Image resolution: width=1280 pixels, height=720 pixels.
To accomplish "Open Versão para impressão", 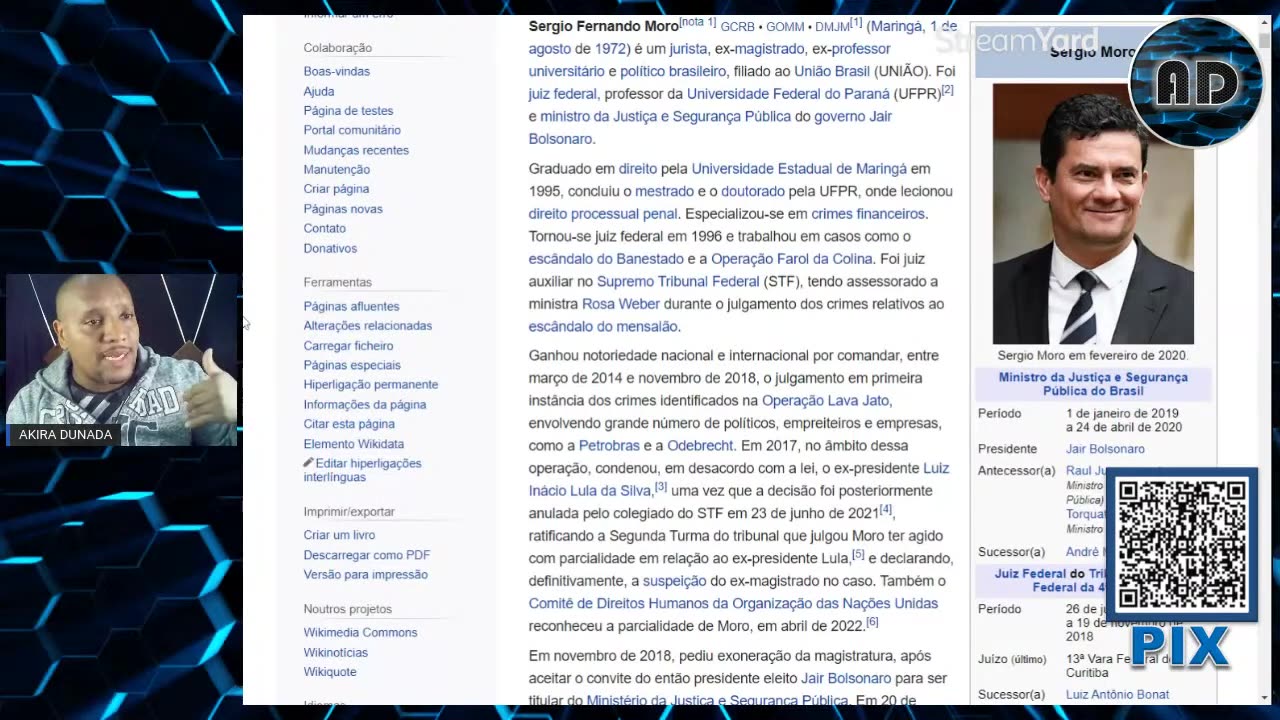I will [x=366, y=574].
